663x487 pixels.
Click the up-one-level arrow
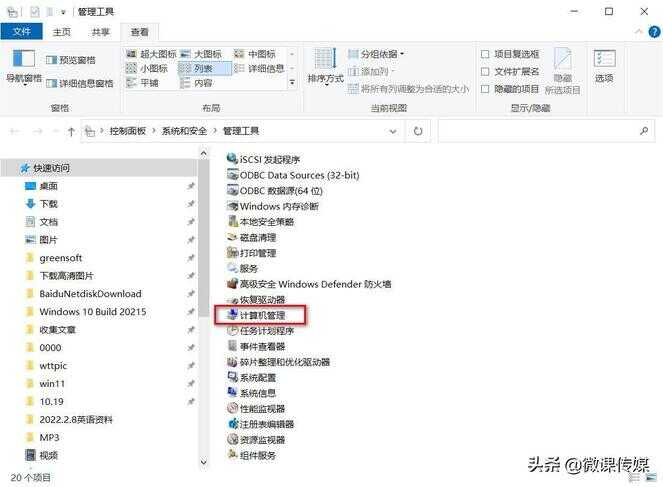[x=71, y=131]
